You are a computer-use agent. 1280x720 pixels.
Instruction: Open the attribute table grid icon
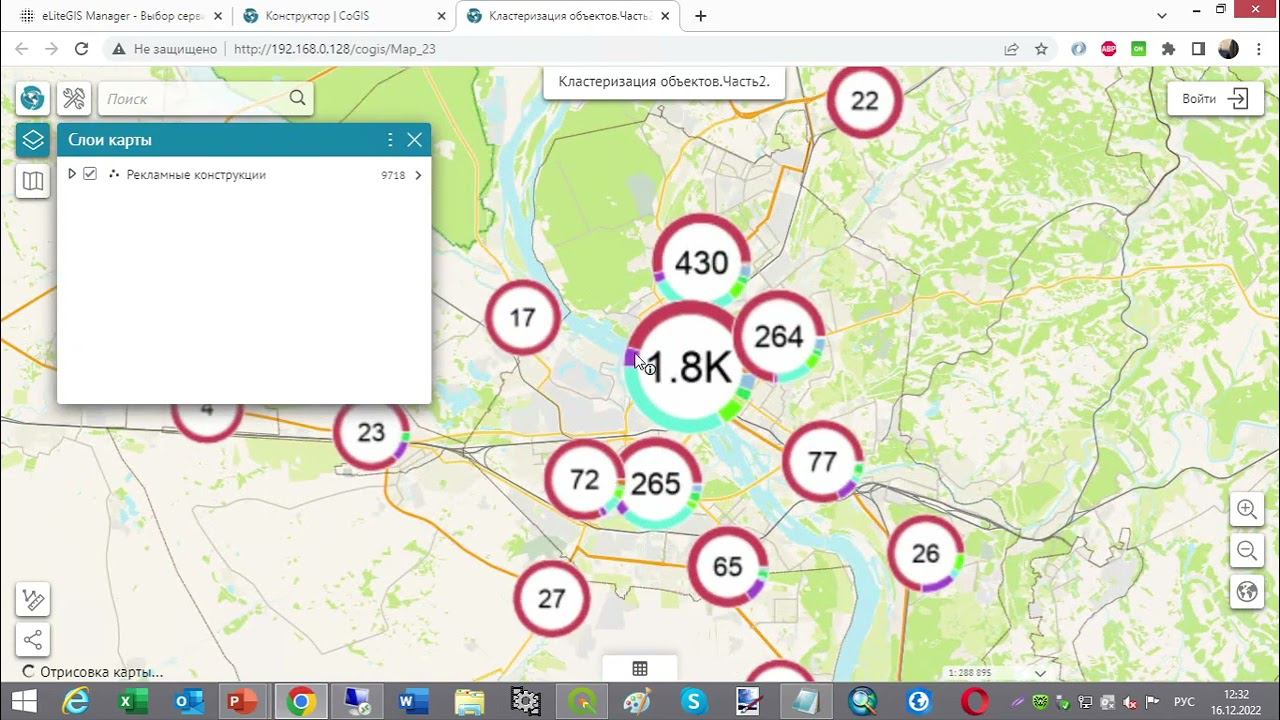640,668
